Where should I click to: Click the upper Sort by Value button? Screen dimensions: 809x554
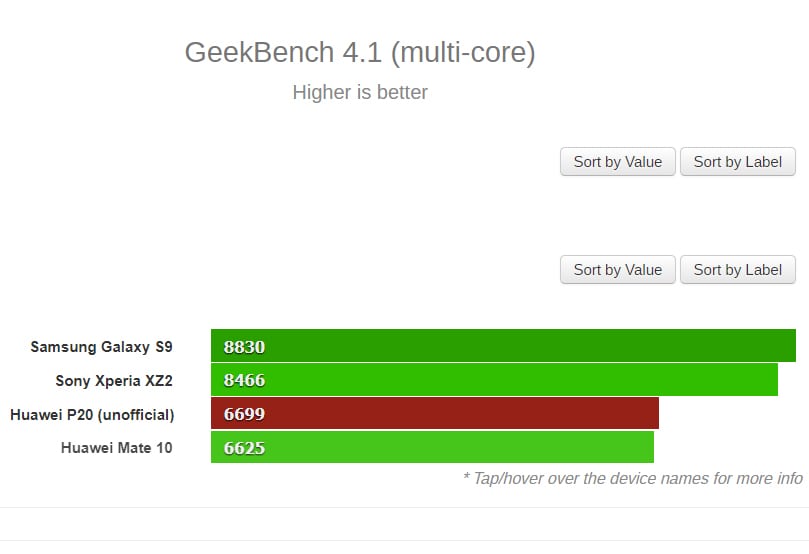click(618, 161)
